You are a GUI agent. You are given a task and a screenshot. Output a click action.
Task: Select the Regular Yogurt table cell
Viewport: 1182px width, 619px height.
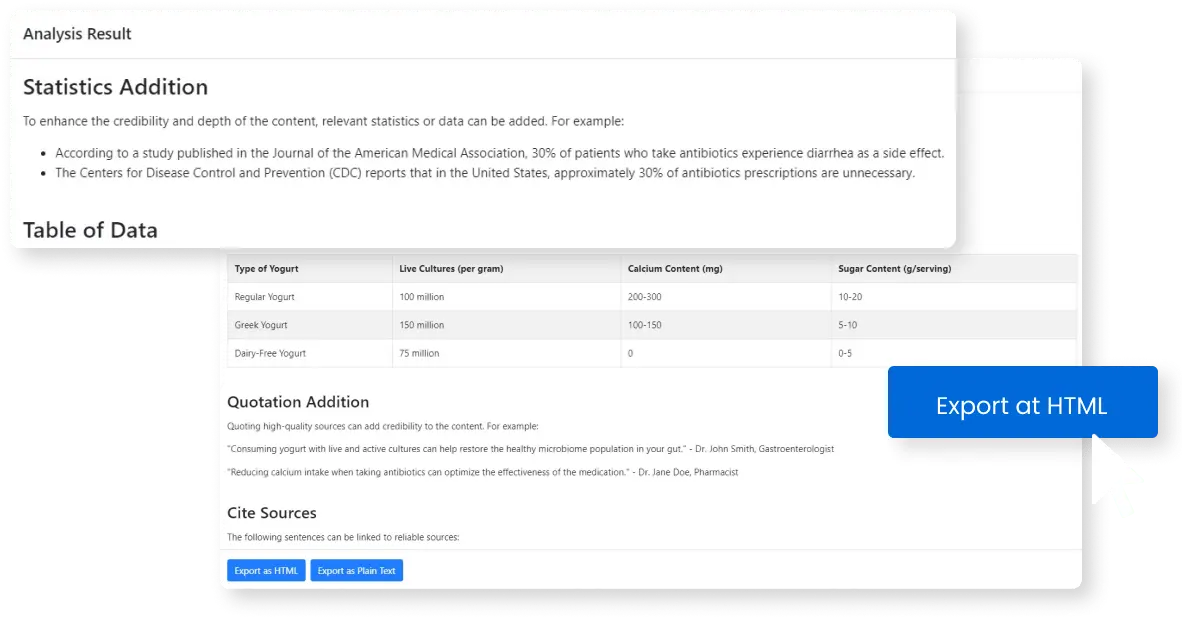pyautogui.click(x=265, y=297)
